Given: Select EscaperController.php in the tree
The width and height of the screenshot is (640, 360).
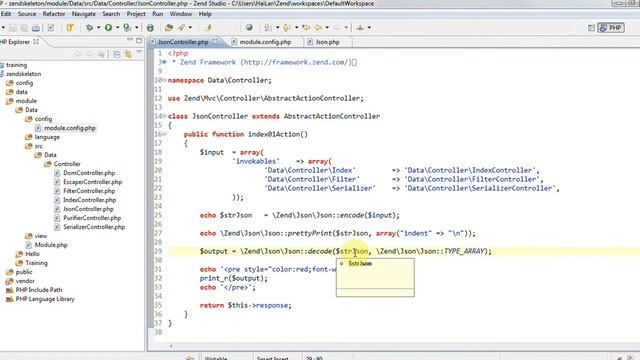Looking at the screenshot, I should click(x=92, y=182).
